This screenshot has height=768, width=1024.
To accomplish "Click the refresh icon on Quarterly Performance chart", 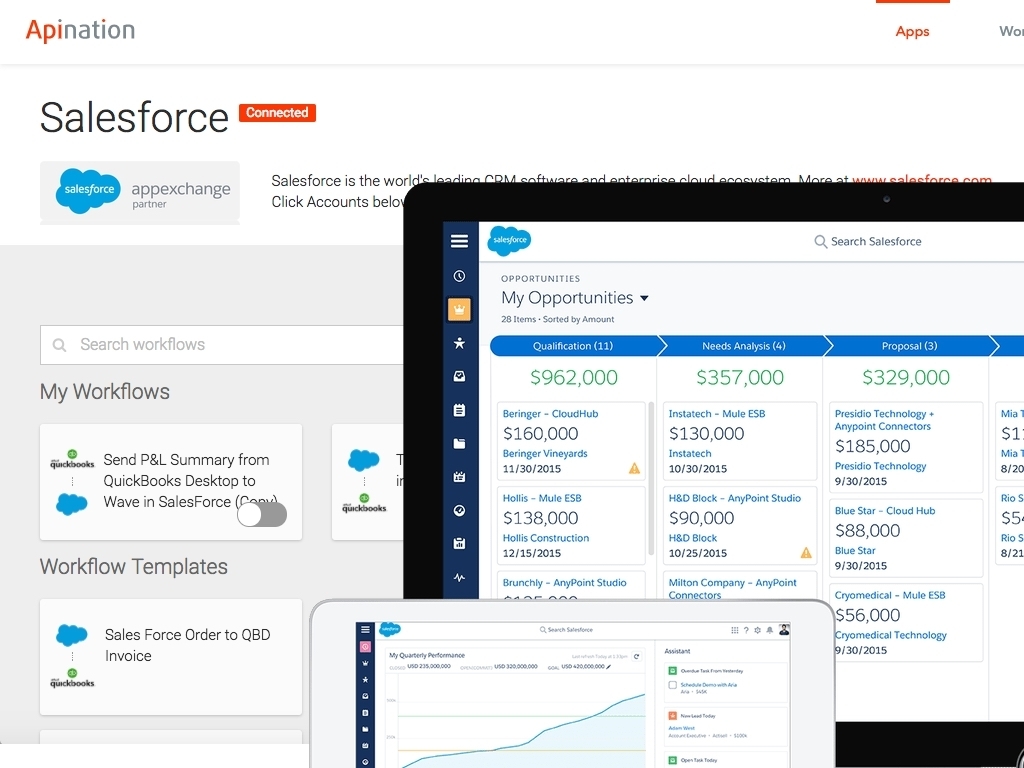I will point(637,656).
